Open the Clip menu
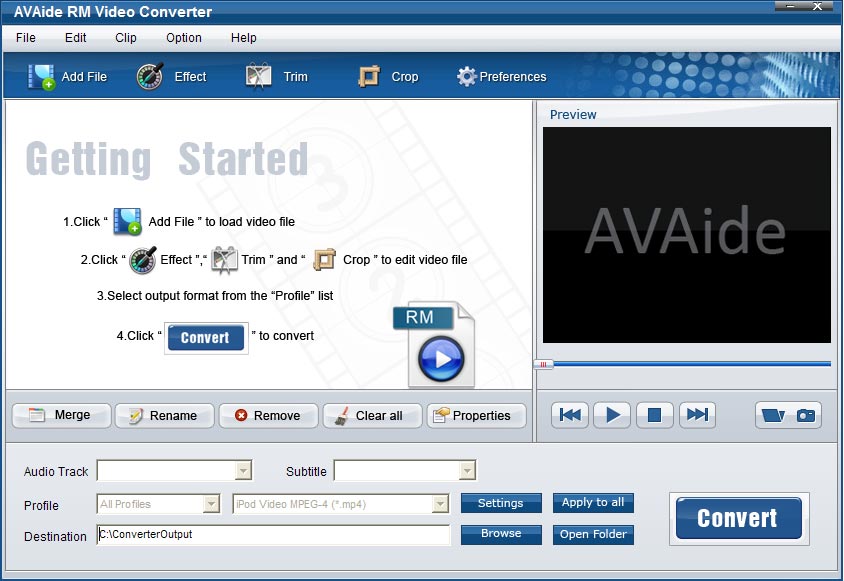This screenshot has width=844, height=581. (x=125, y=38)
